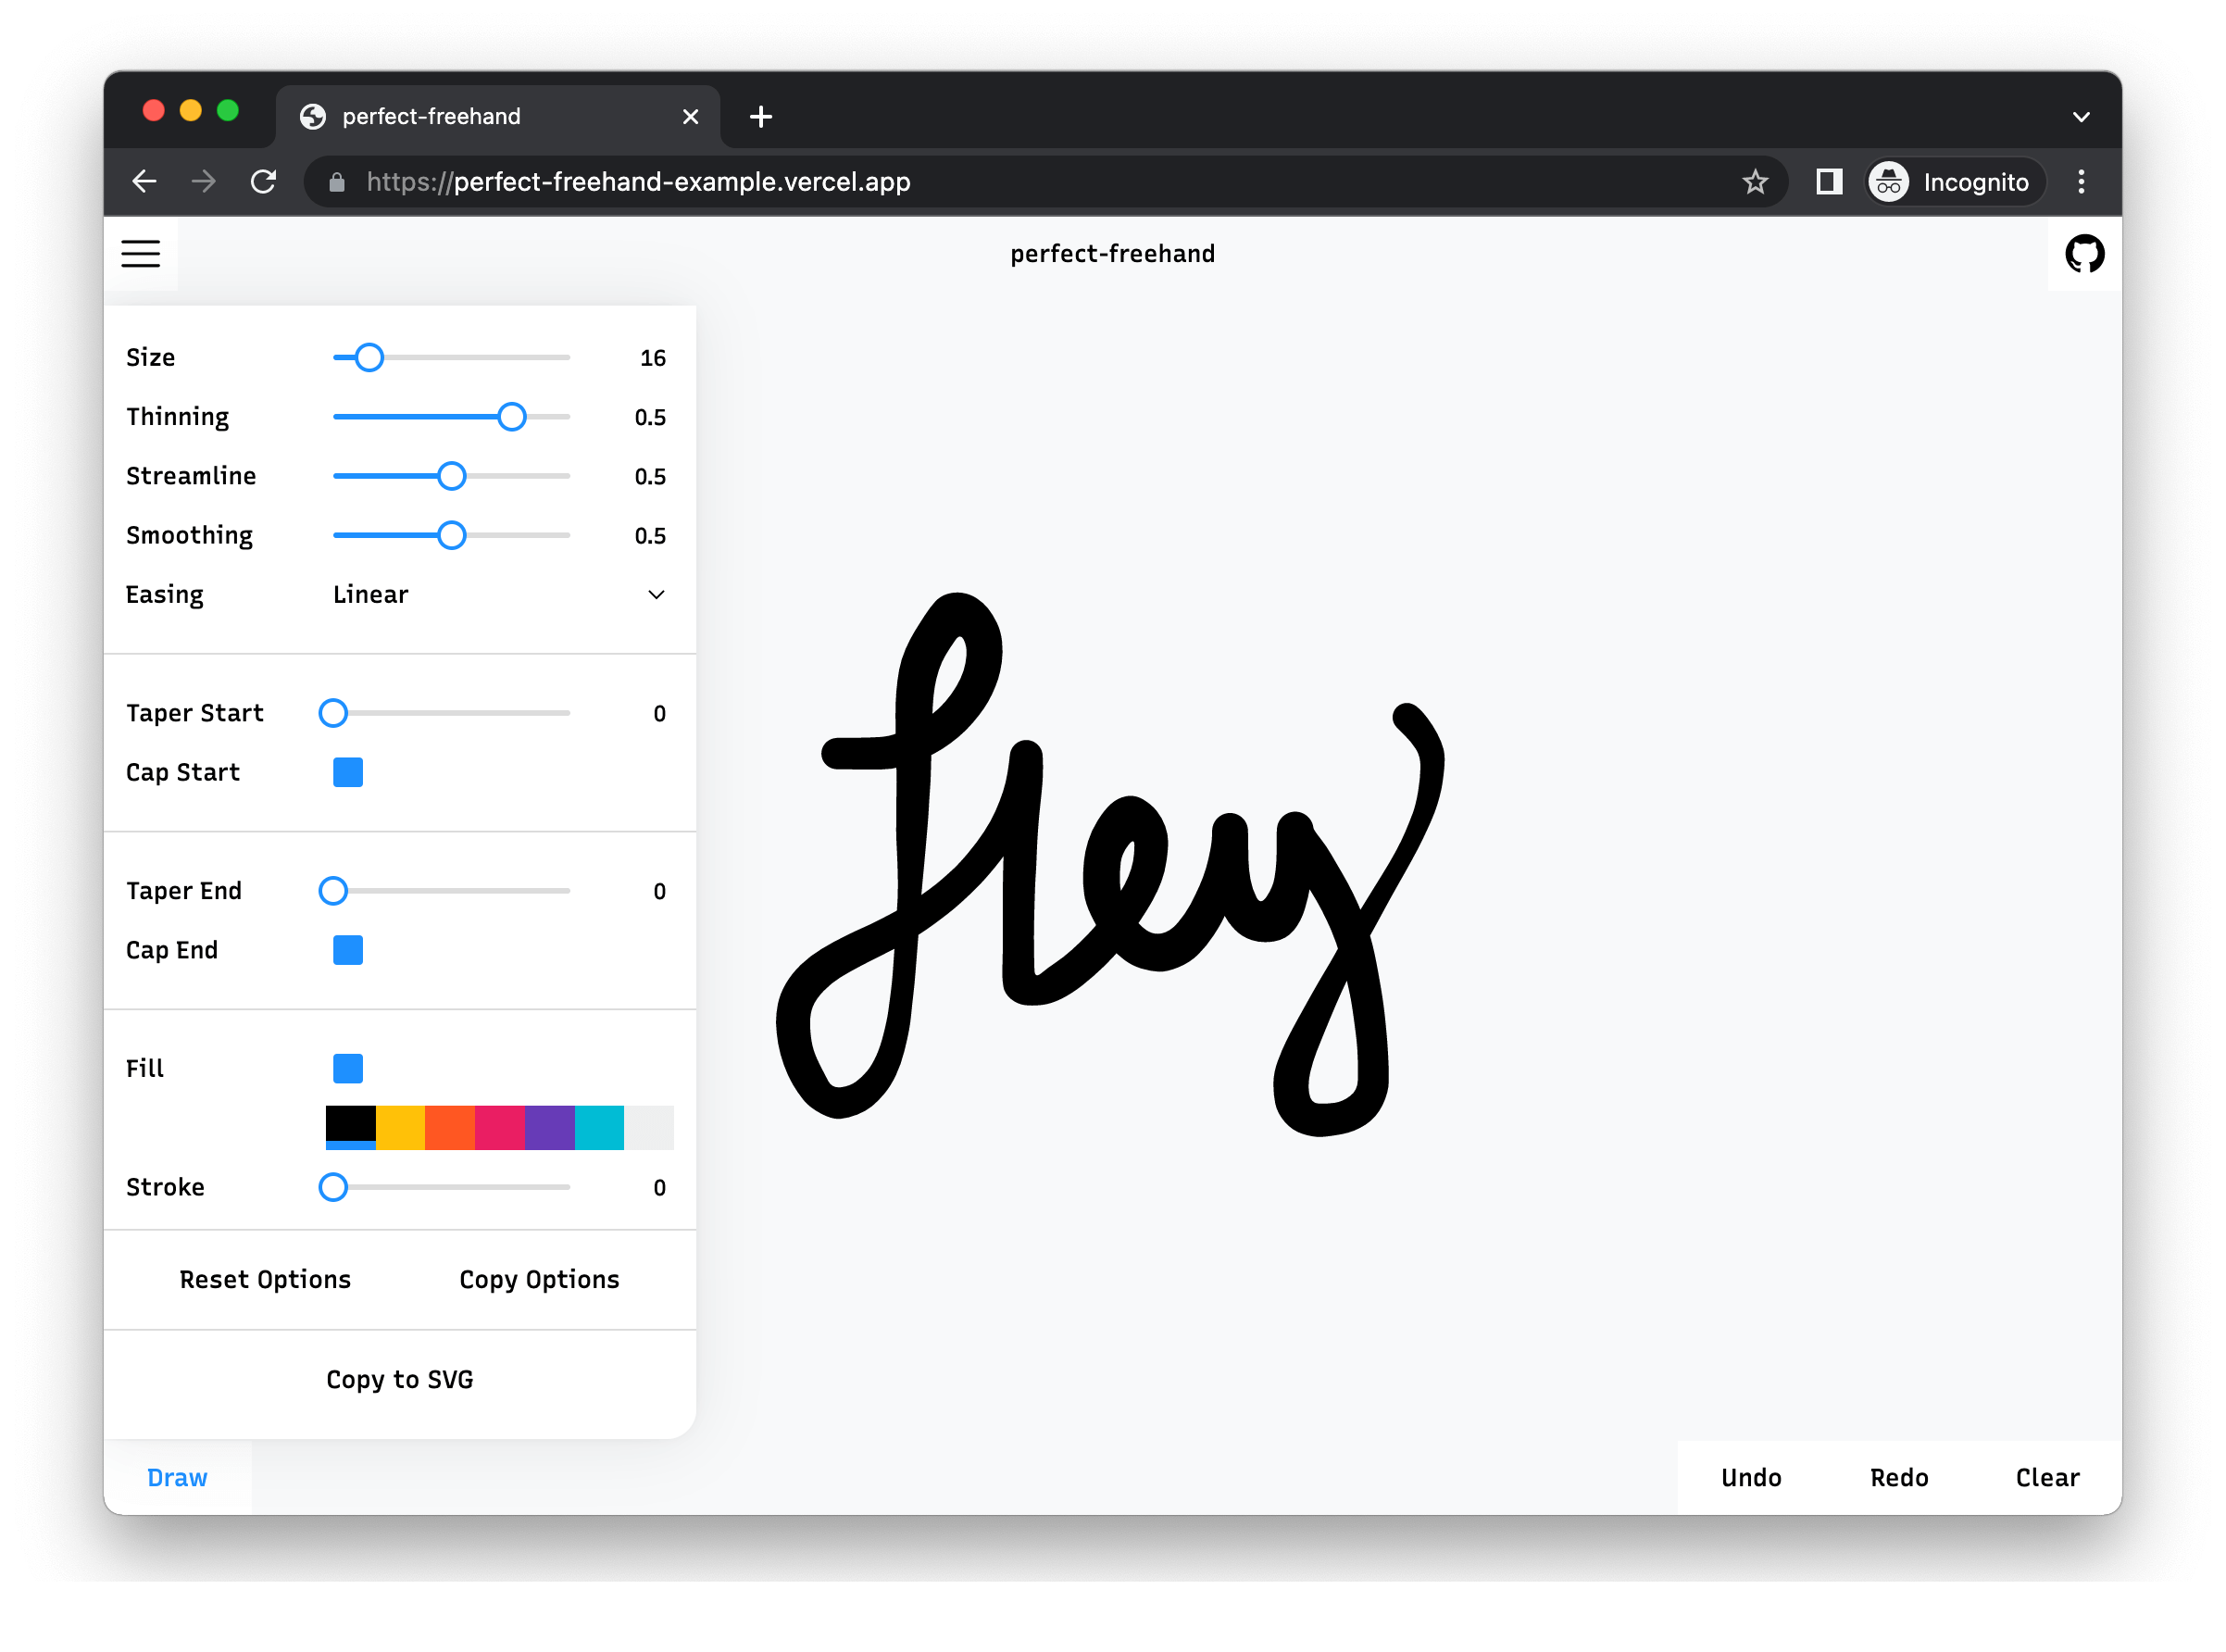The height and width of the screenshot is (1652, 2226).
Task: Open the GitHub repository icon
Action: (2084, 253)
